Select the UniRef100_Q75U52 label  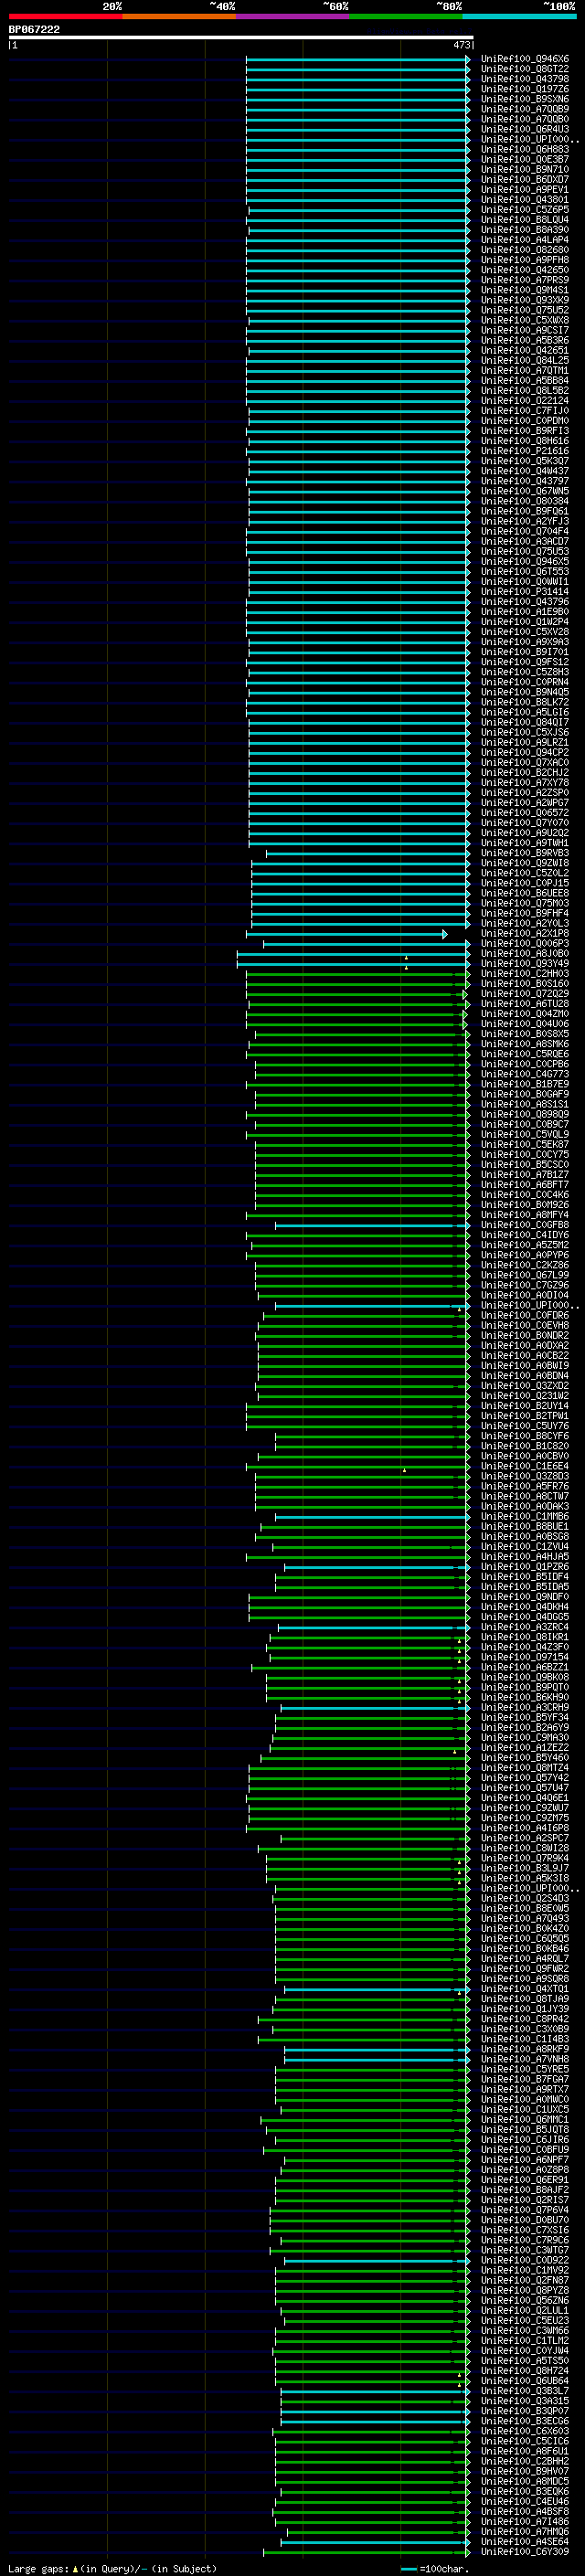click(525, 310)
